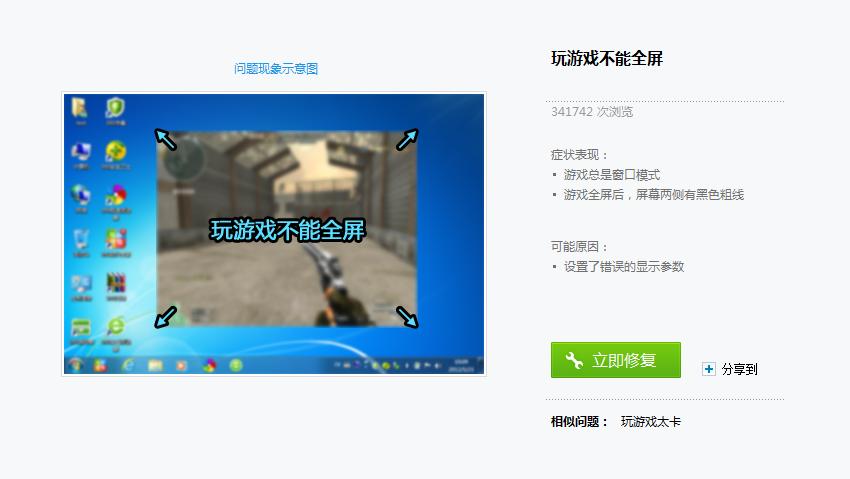Click symptom text 游戏总是窗口模式
Viewport: 850px width, 479px height.
click(611, 175)
